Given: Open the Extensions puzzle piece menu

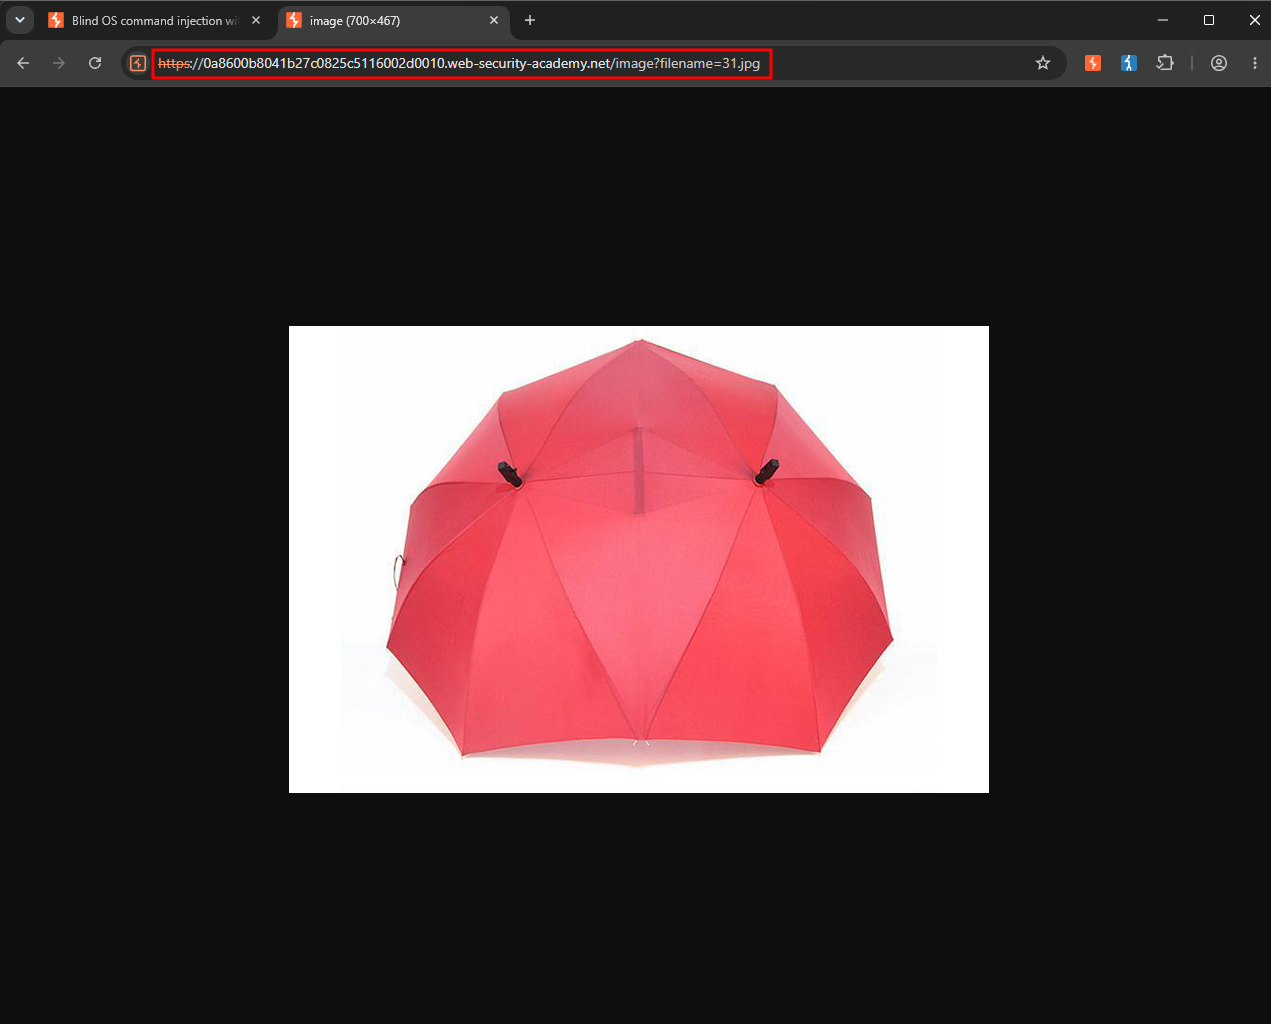Looking at the screenshot, I should click(x=1165, y=63).
